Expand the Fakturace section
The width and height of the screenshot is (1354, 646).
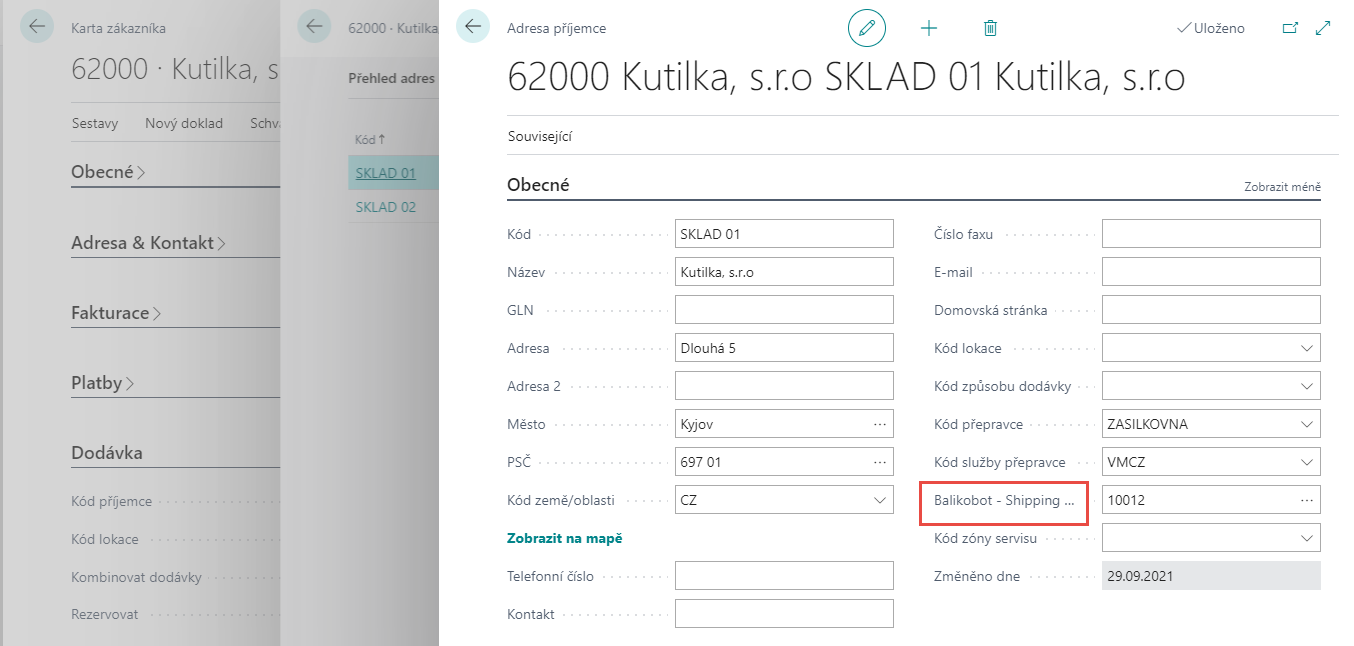click(x=111, y=312)
